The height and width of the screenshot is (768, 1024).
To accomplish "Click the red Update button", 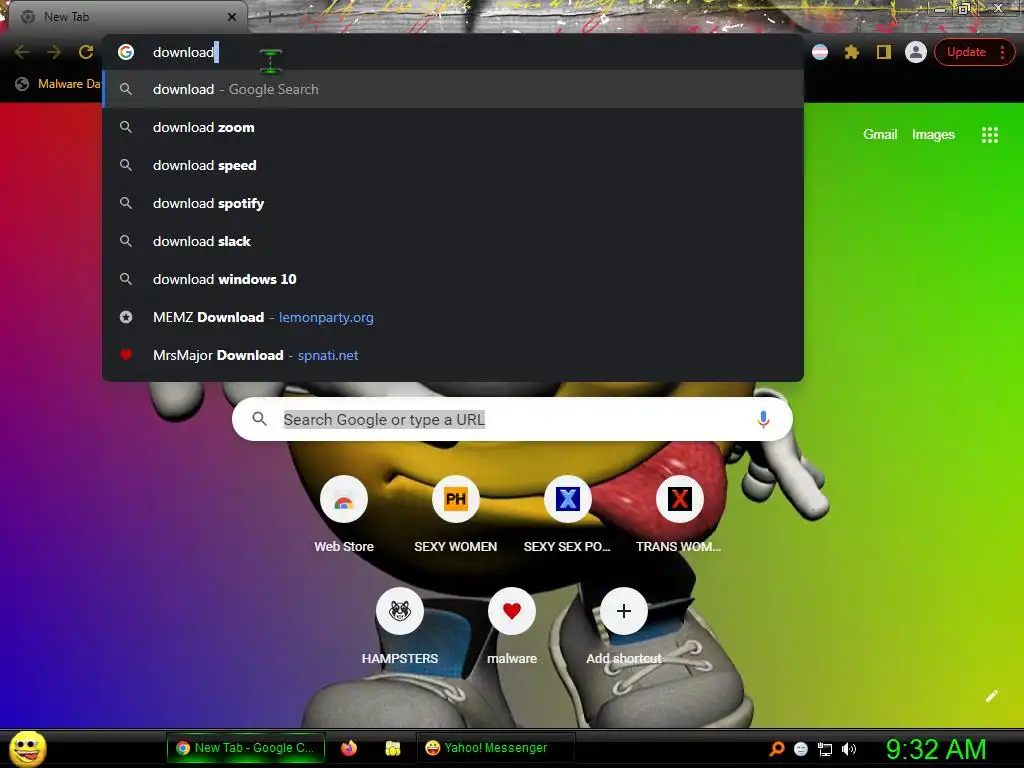I will point(966,52).
